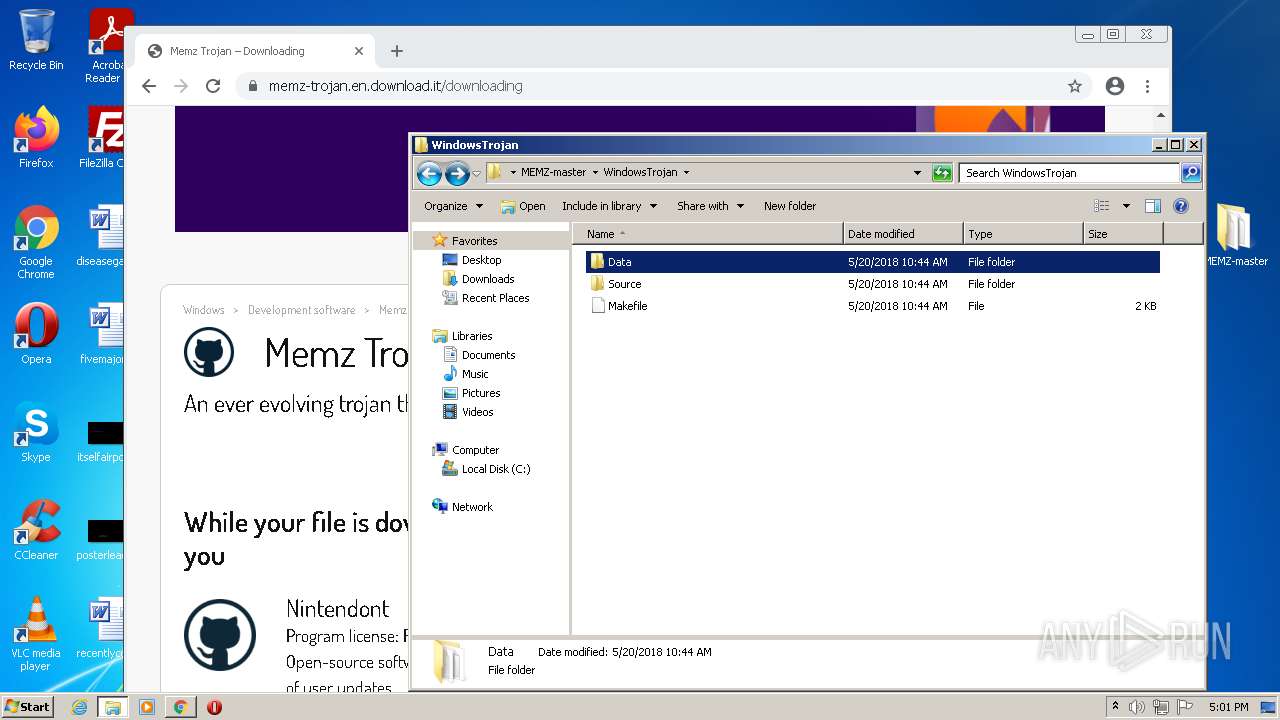
Task: Open Chrome profile icon
Action: (x=1115, y=86)
